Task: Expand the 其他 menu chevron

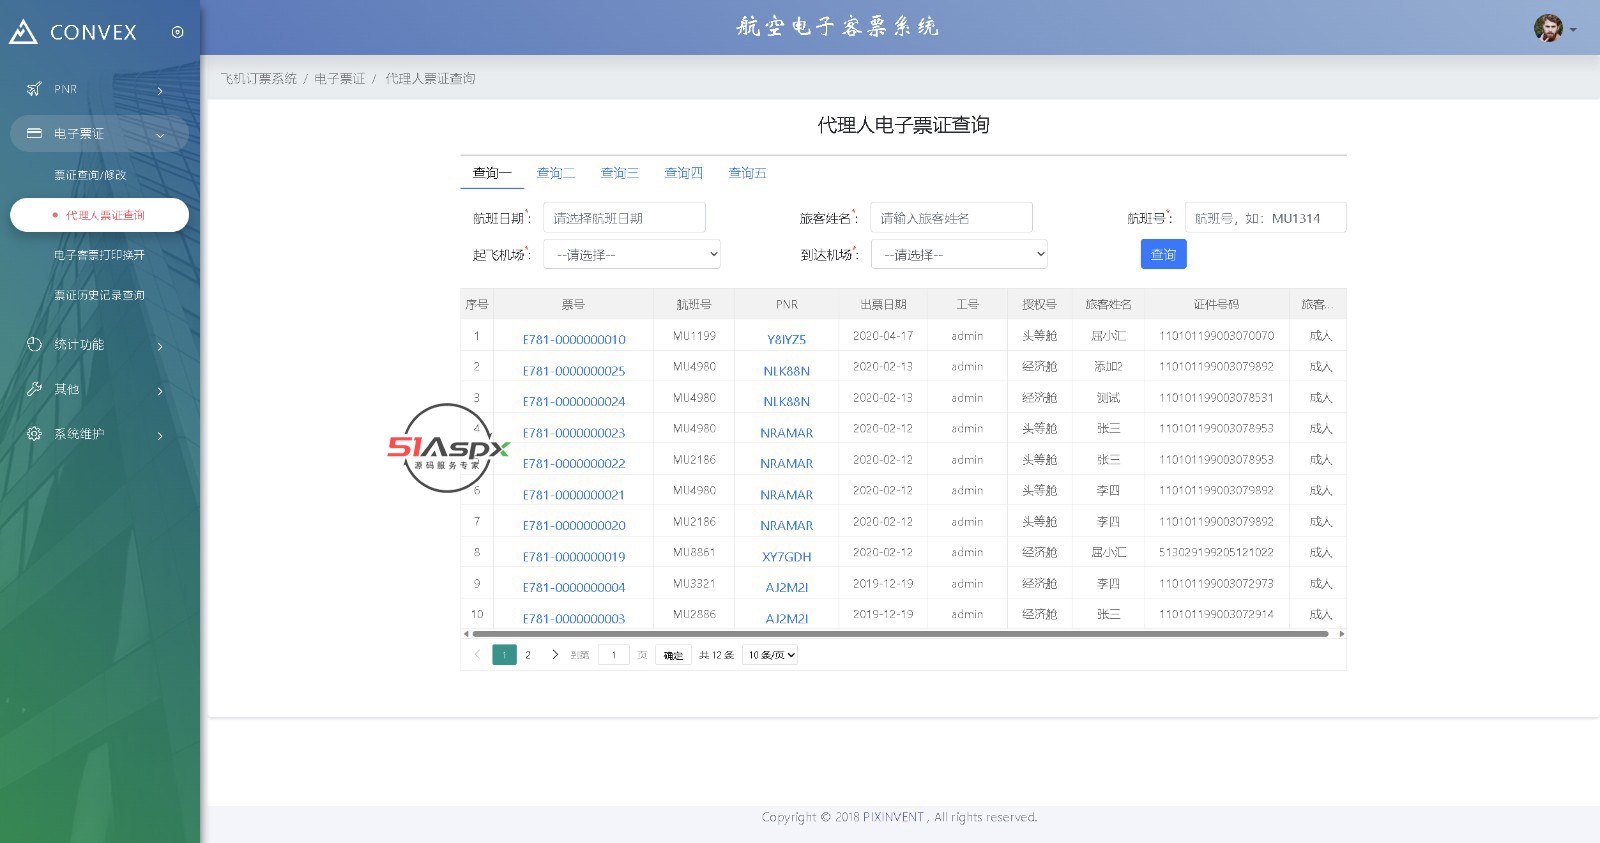Action: pyautogui.click(x=160, y=391)
